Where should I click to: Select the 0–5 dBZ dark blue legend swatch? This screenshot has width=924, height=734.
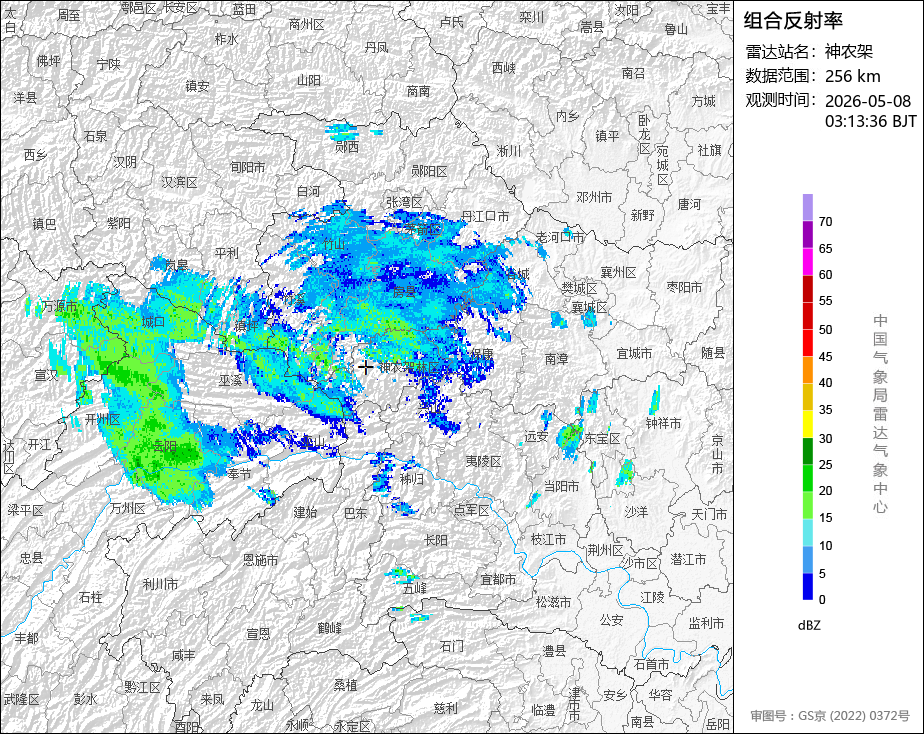click(x=807, y=587)
